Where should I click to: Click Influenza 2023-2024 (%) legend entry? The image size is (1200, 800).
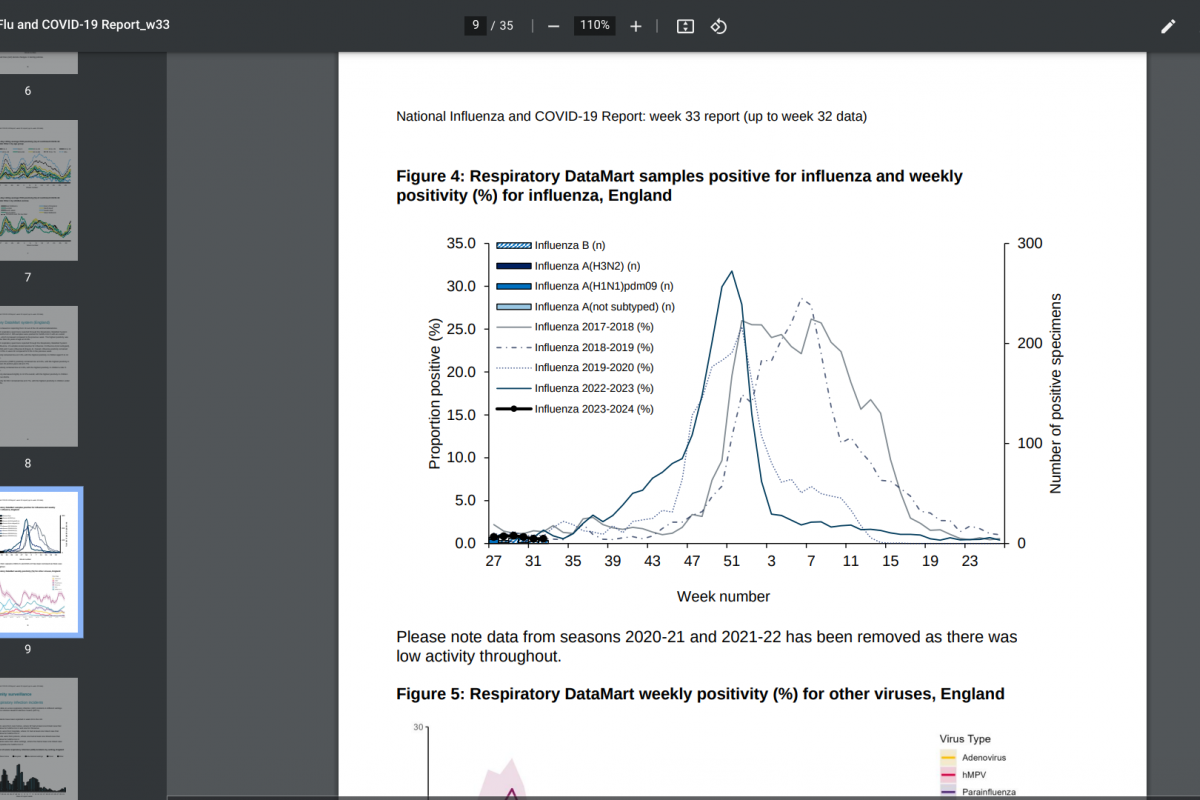(593, 409)
